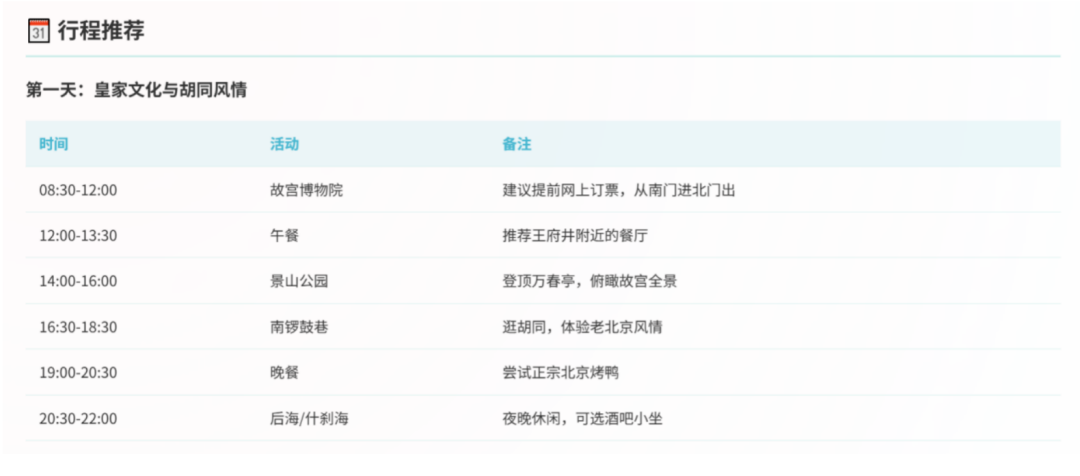The width and height of the screenshot is (1080, 476).
Task: Select the 08:30-12:00 time cell
Action: tap(78, 190)
